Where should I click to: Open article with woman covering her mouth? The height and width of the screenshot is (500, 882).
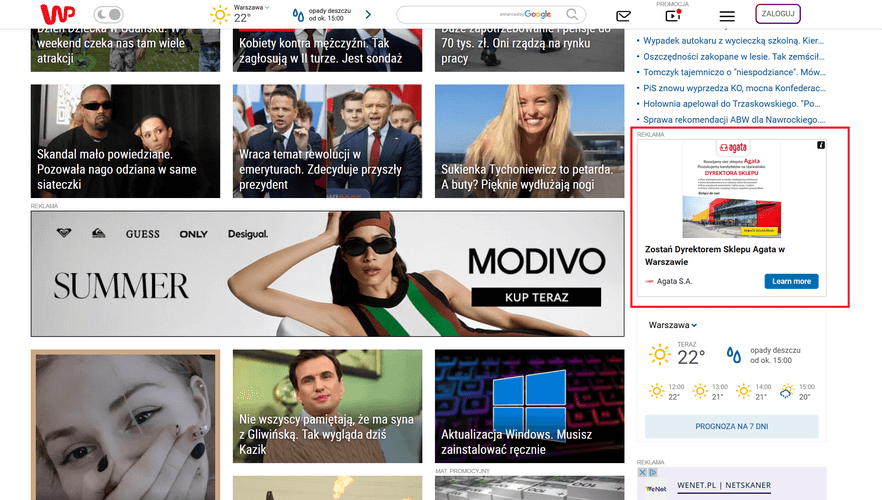tap(125, 425)
